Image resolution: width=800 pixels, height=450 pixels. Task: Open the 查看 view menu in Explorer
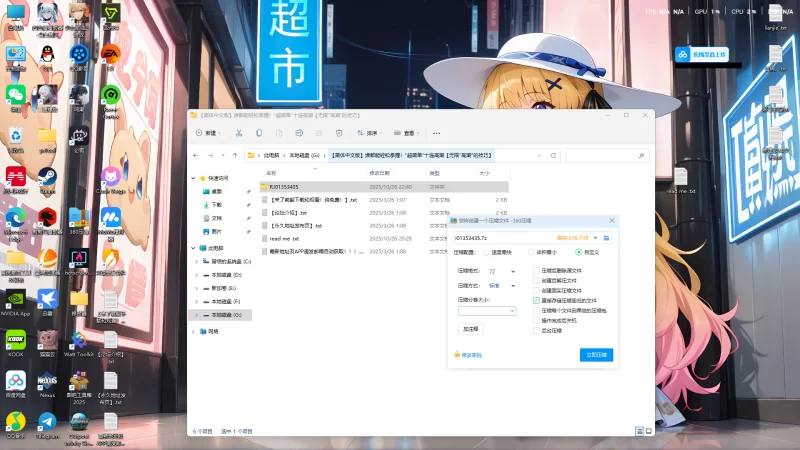[x=408, y=133]
